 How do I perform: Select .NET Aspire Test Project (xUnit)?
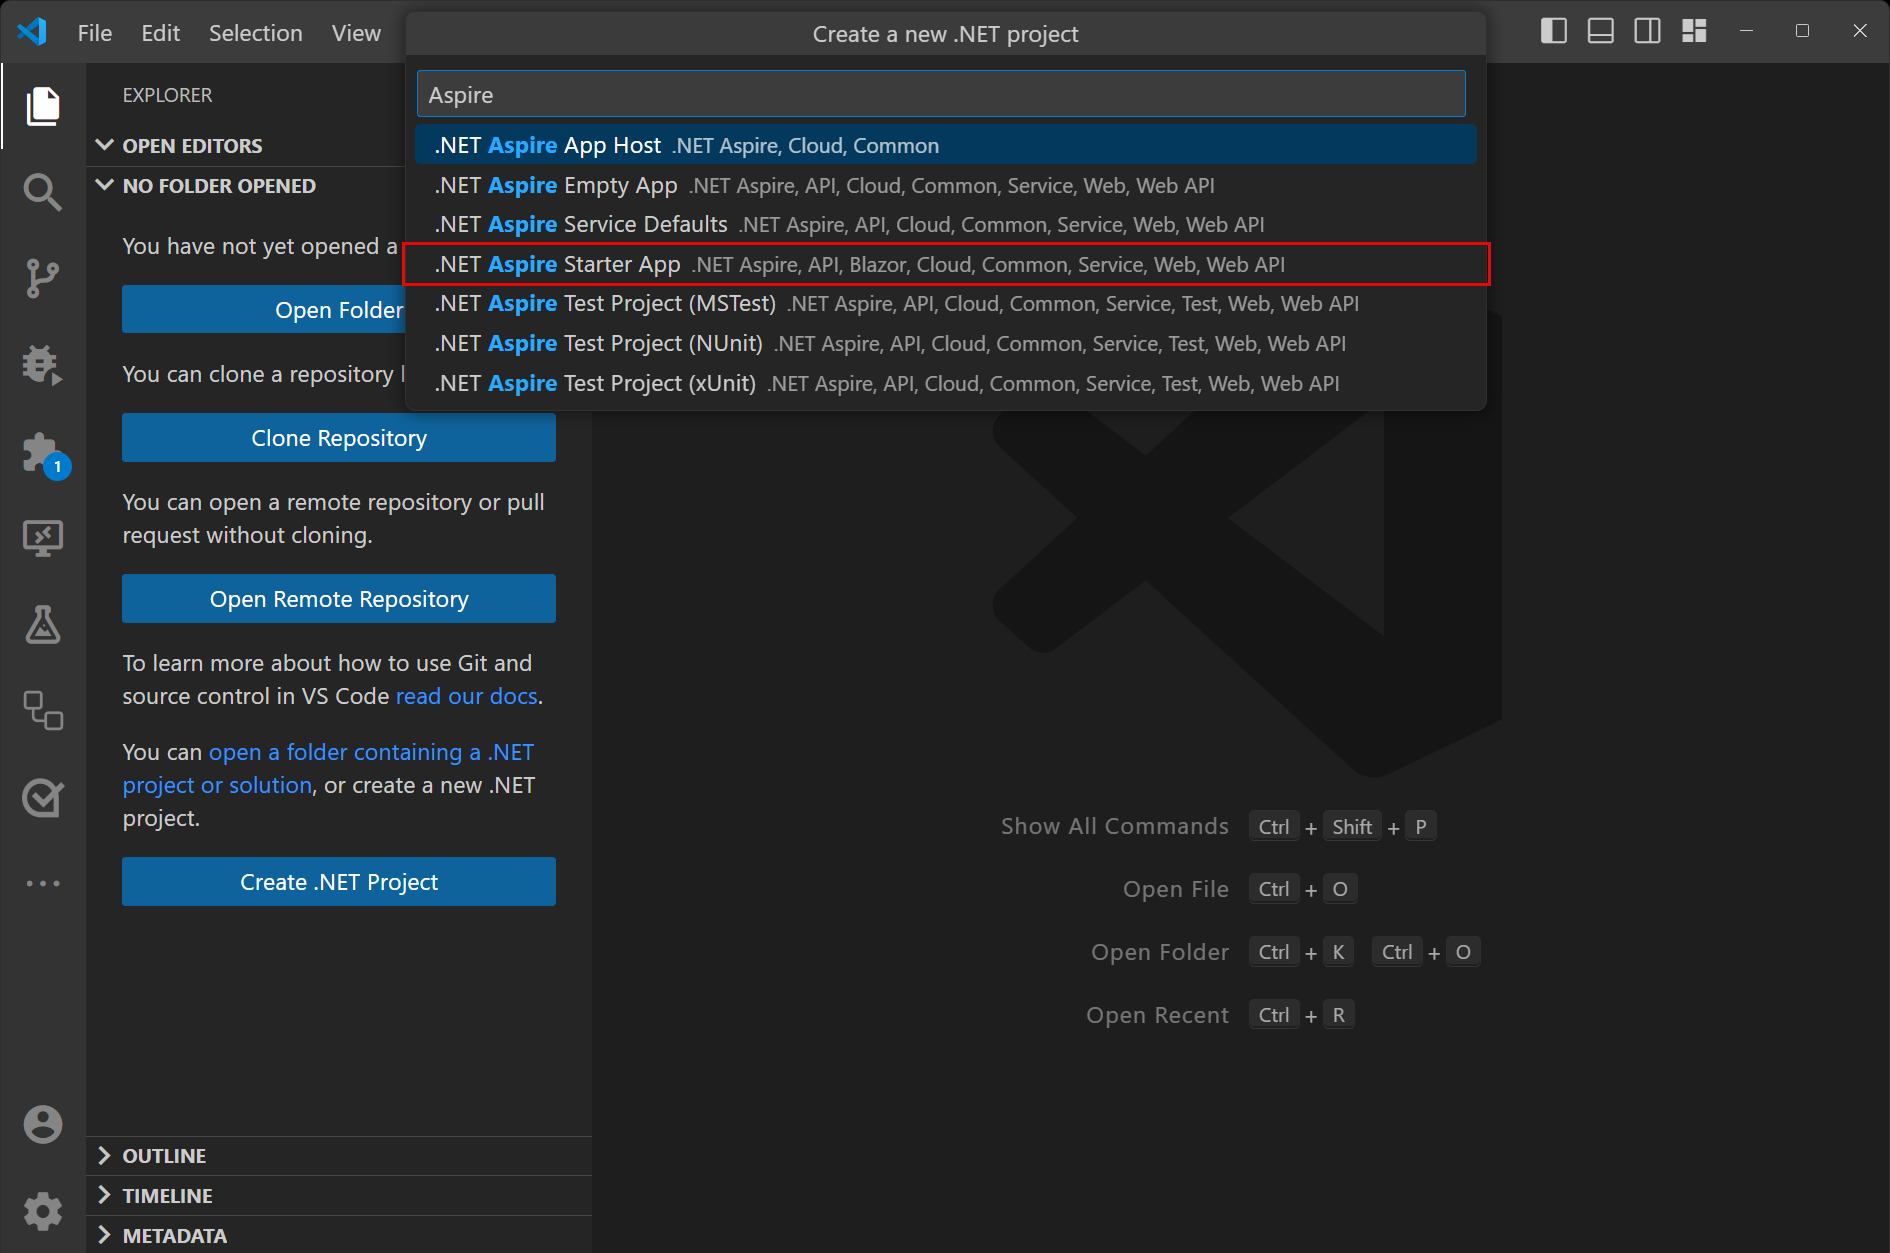point(946,383)
